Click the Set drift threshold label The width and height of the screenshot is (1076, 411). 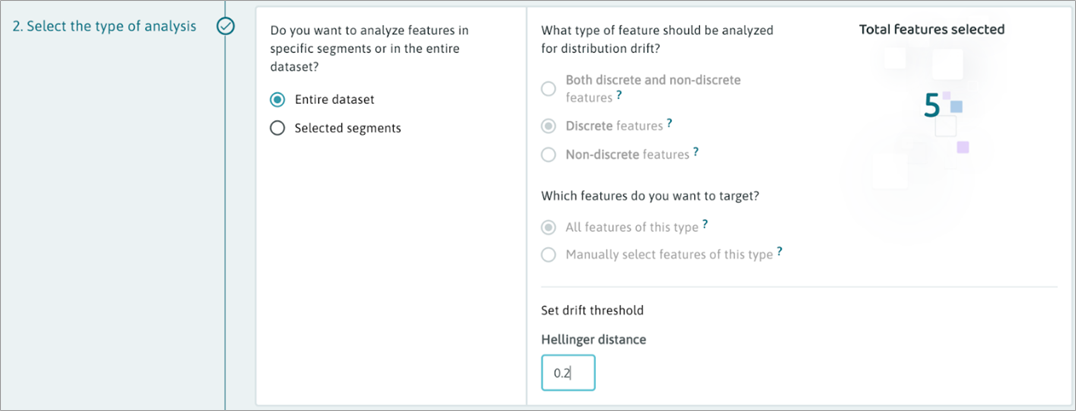[x=592, y=310]
